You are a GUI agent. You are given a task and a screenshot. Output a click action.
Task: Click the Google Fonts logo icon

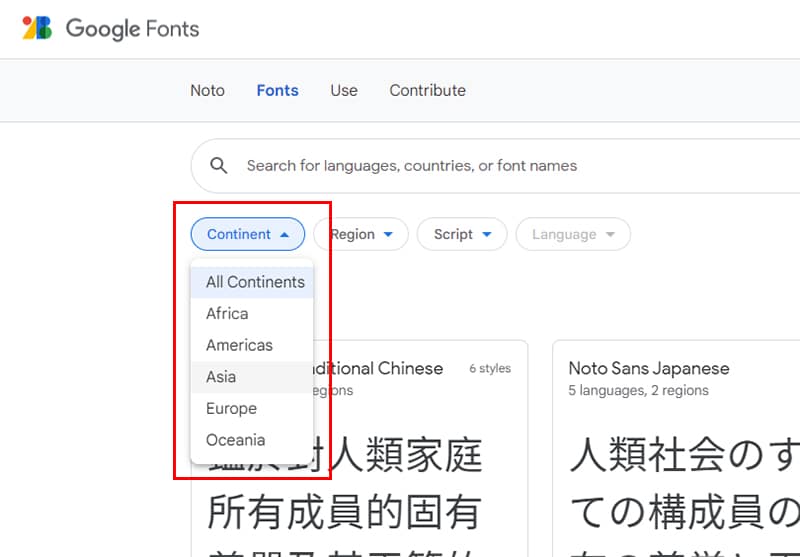click(37, 28)
